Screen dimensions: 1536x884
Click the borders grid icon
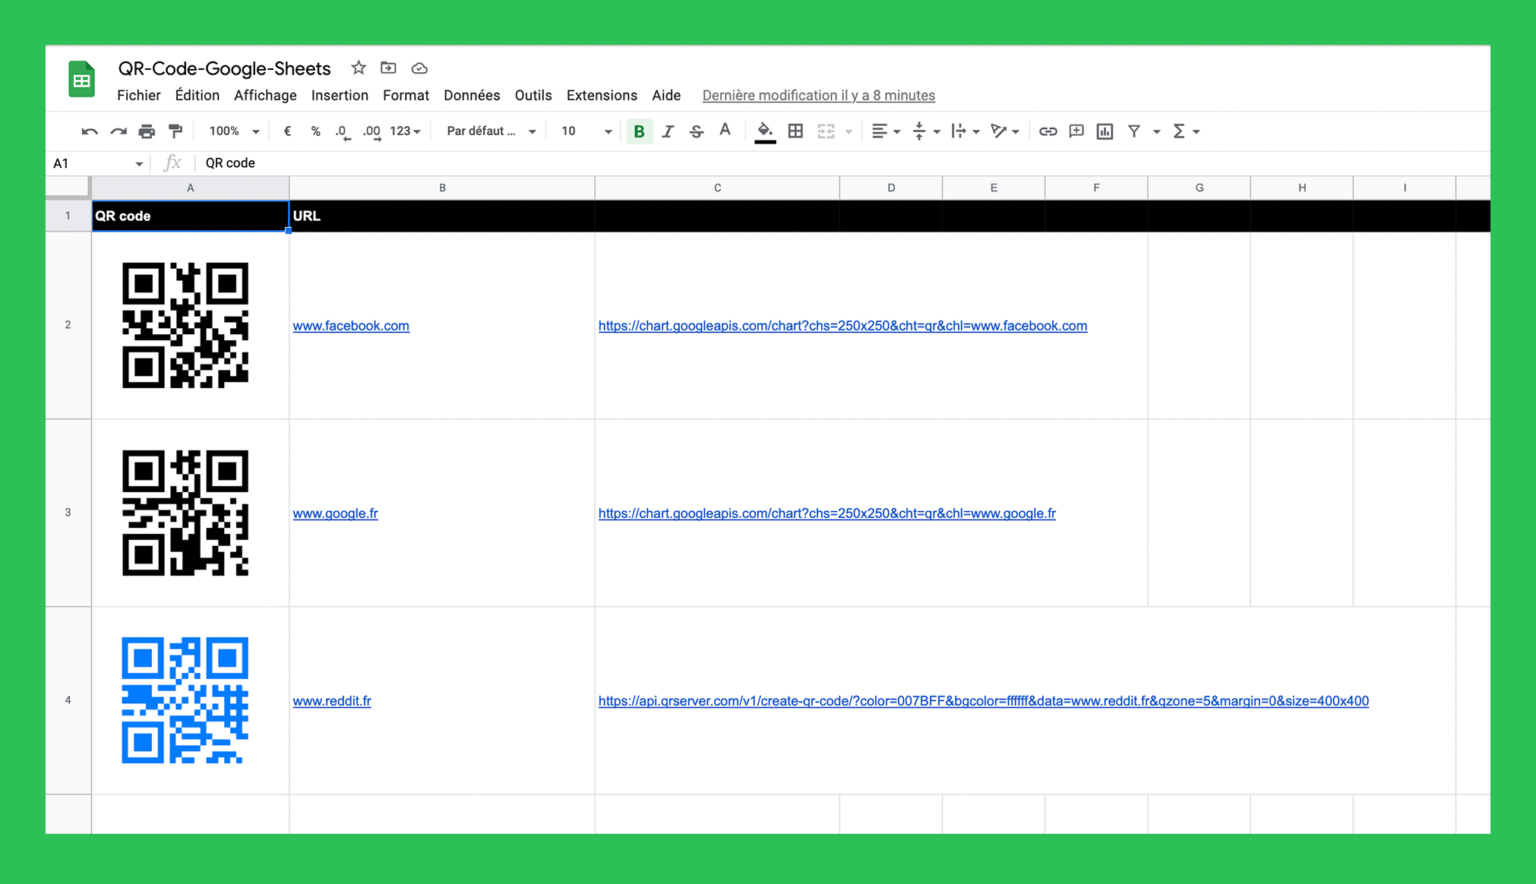point(796,131)
